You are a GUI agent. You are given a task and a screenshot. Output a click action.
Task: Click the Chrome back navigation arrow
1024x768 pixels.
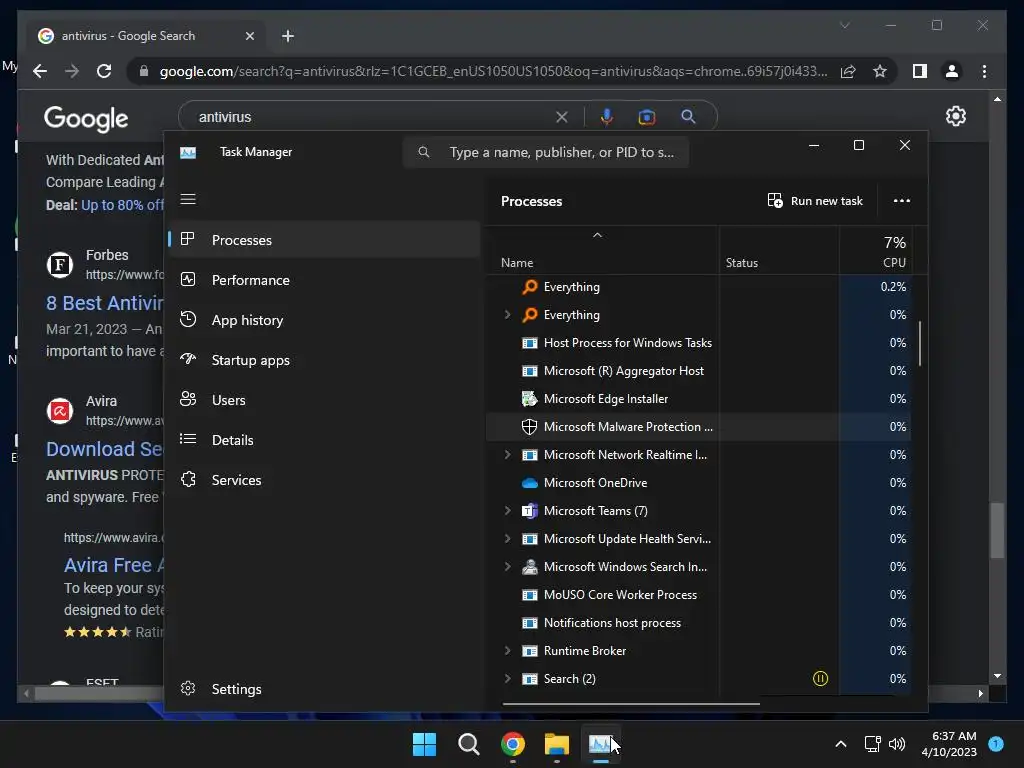coord(40,71)
